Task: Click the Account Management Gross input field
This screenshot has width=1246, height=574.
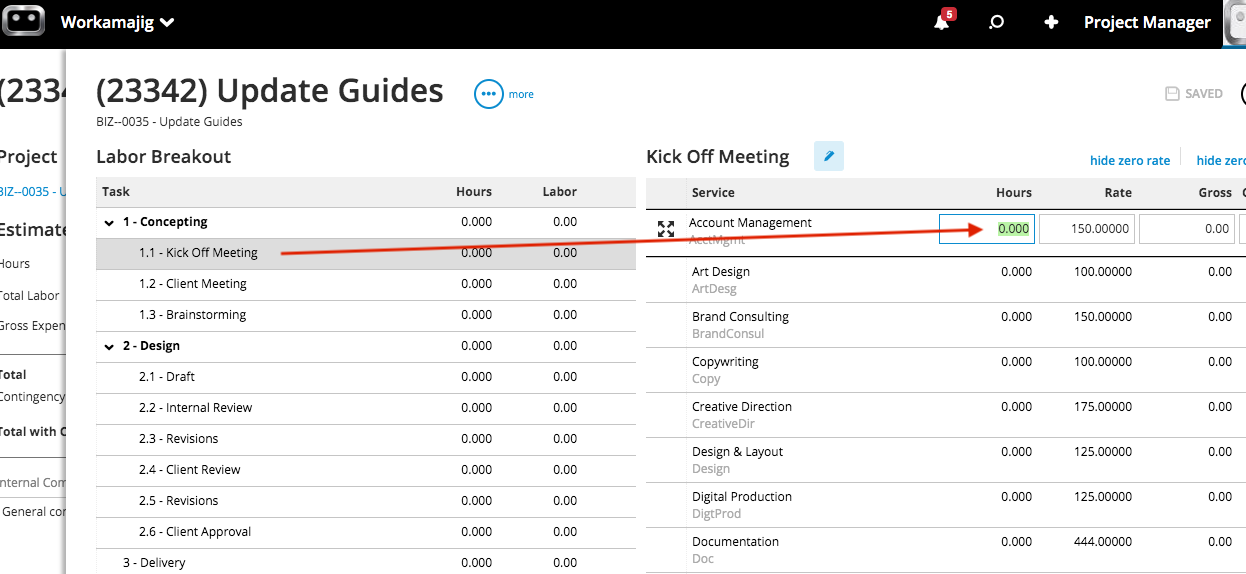Action: pos(1187,228)
